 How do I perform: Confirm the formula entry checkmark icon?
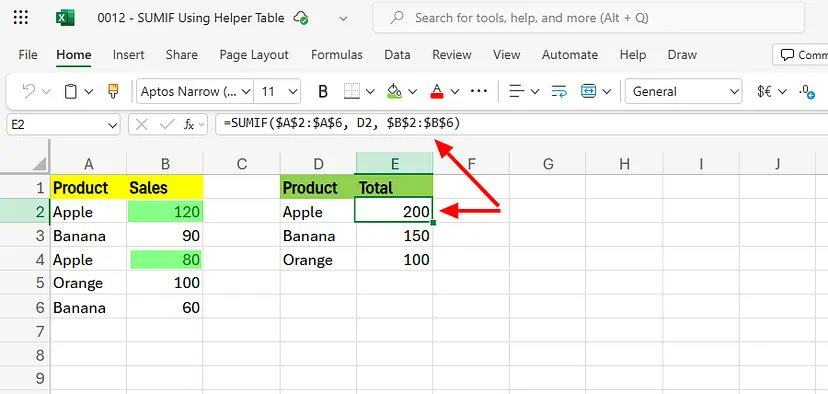click(167, 125)
